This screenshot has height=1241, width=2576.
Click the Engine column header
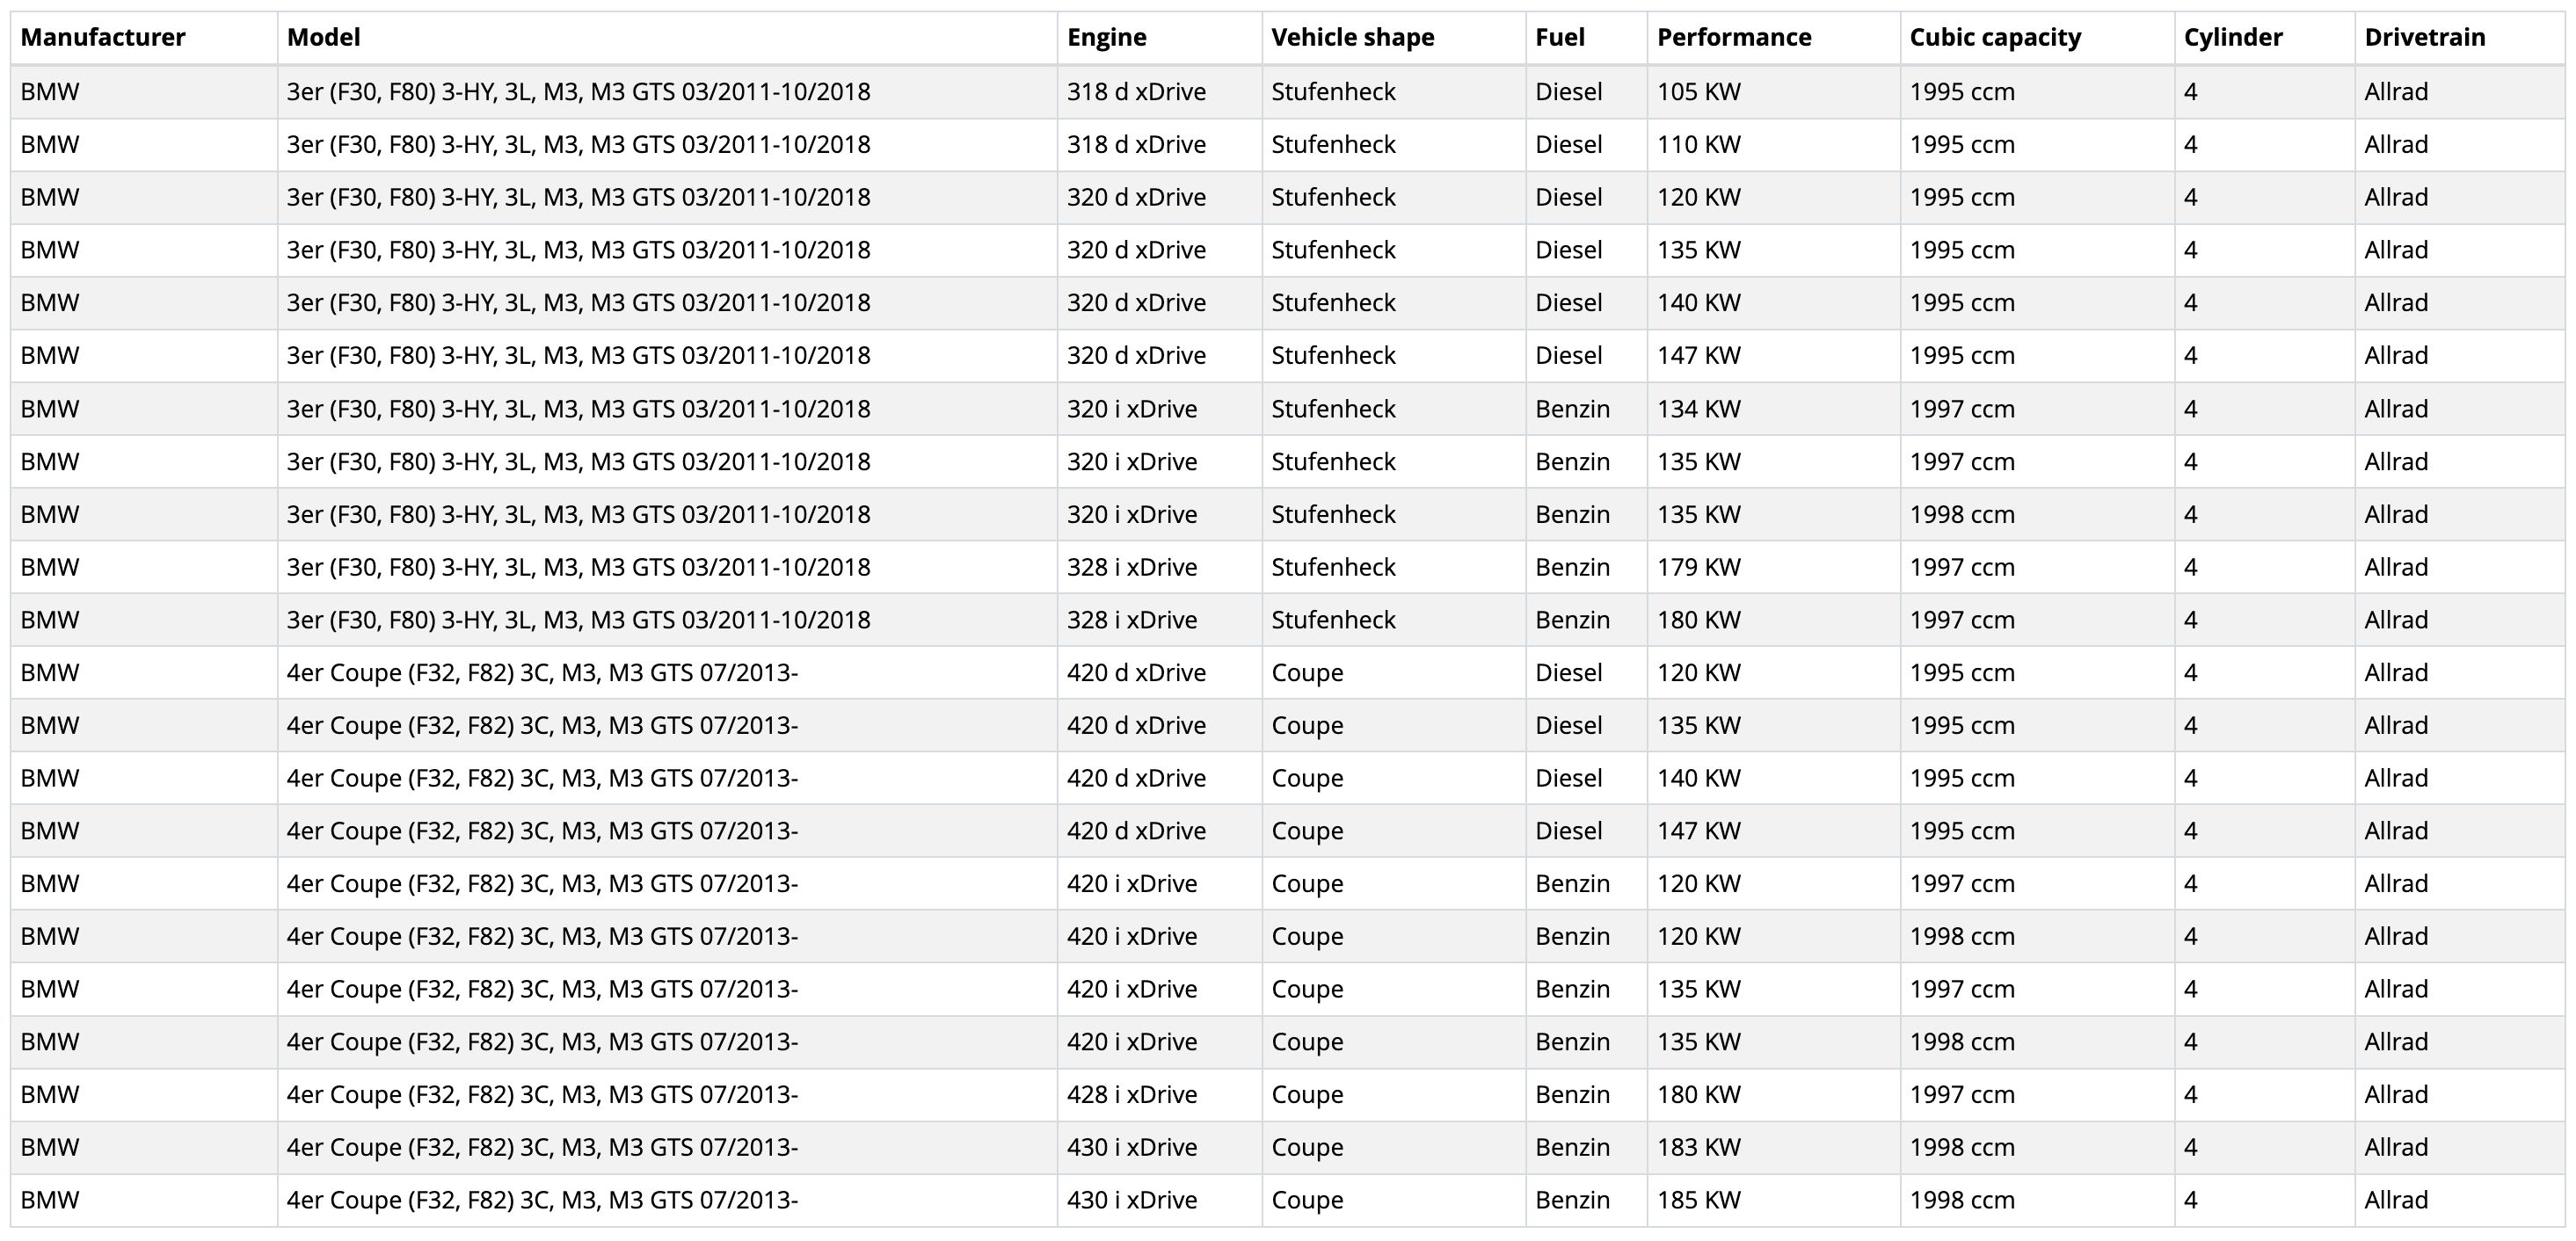(1106, 38)
